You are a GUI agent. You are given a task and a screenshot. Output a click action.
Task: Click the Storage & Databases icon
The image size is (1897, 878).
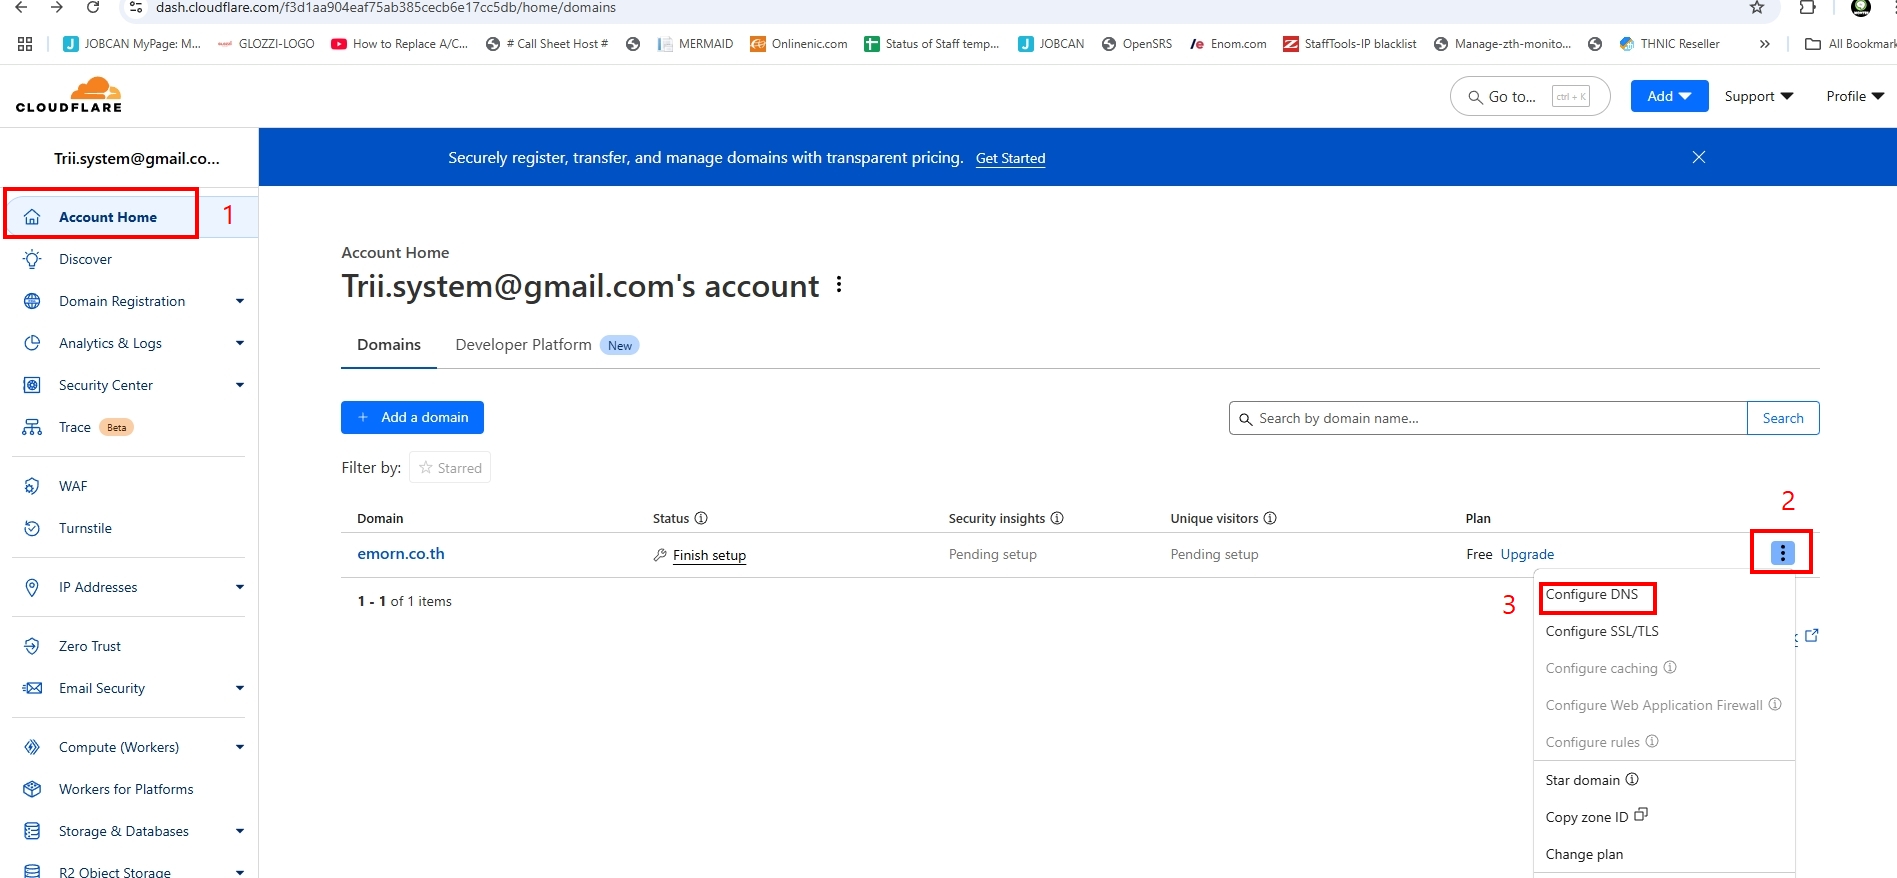pyautogui.click(x=32, y=831)
